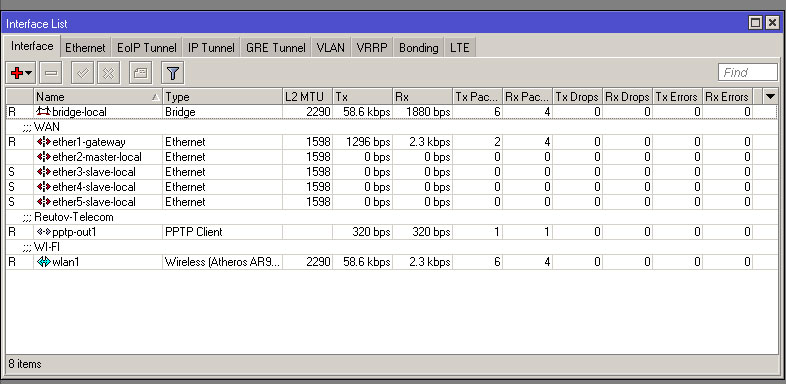Screen dimensions: 786x384
Task: Sort by the Rx column header
Action: pyautogui.click(x=423, y=96)
